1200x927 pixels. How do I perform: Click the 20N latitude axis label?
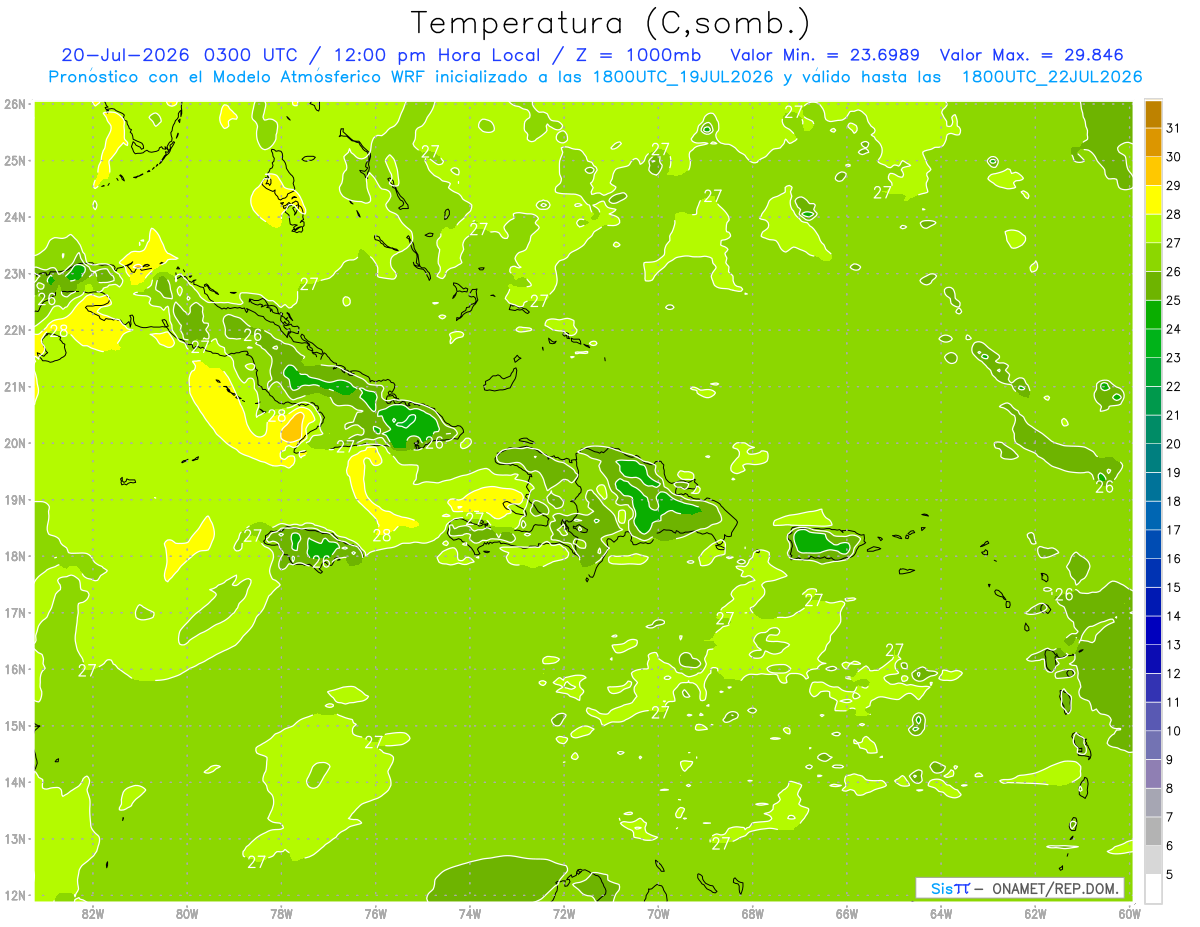click(x=14, y=443)
